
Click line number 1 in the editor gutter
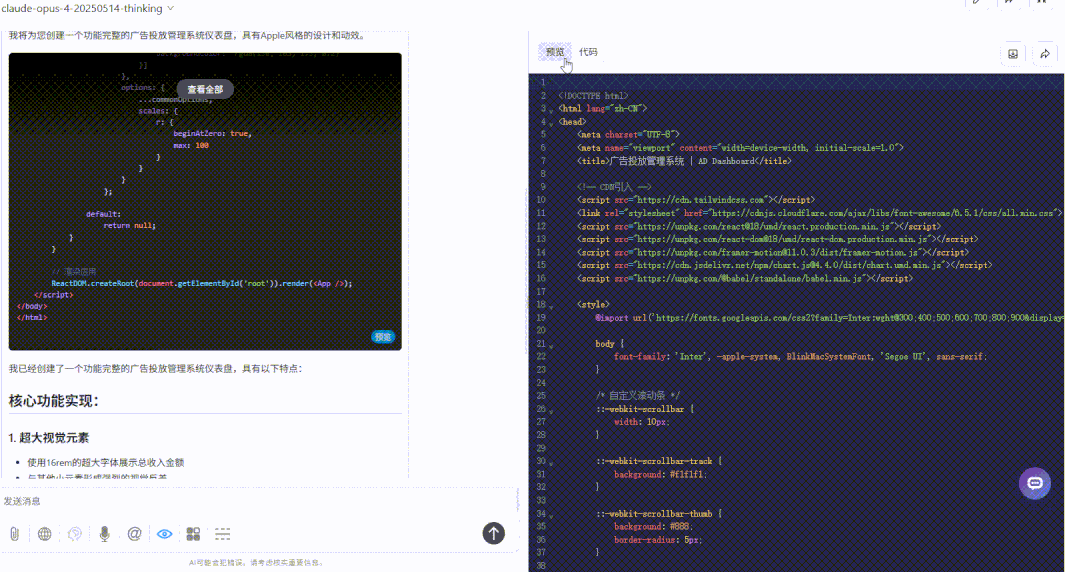[x=542, y=82]
